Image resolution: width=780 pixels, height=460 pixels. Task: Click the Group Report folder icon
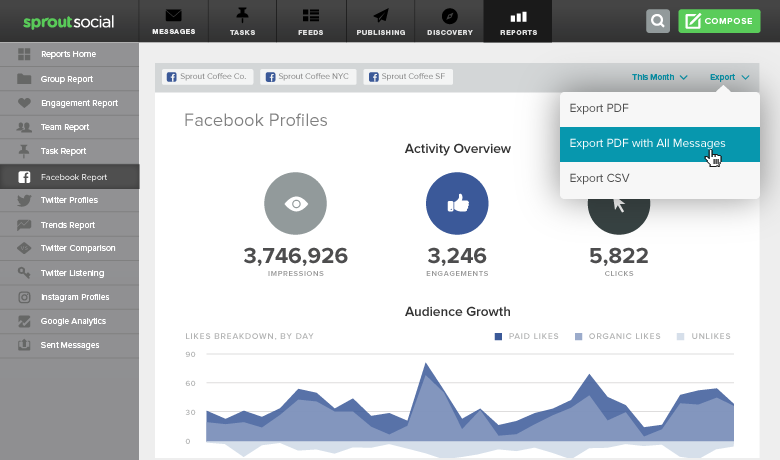24,79
